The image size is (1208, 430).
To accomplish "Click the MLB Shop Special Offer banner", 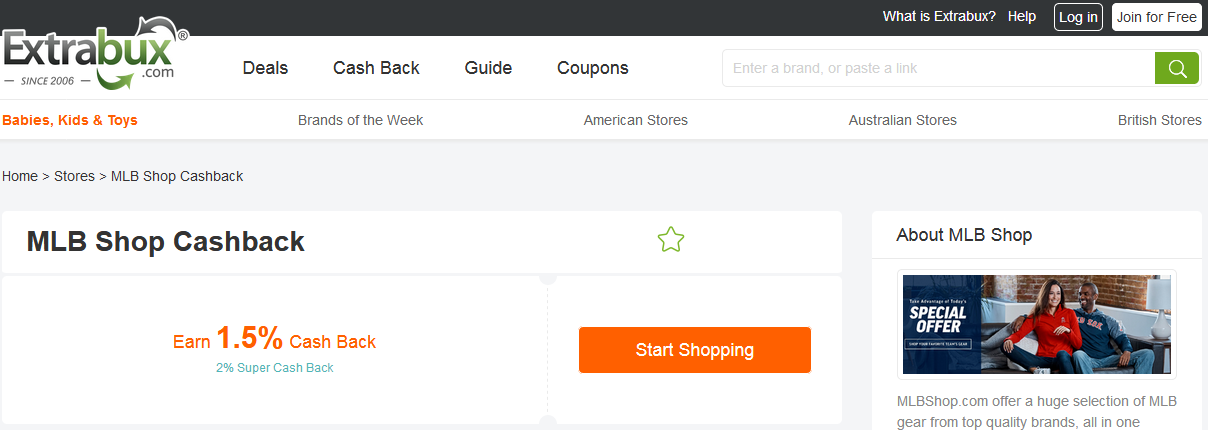I will tap(1037, 324).
